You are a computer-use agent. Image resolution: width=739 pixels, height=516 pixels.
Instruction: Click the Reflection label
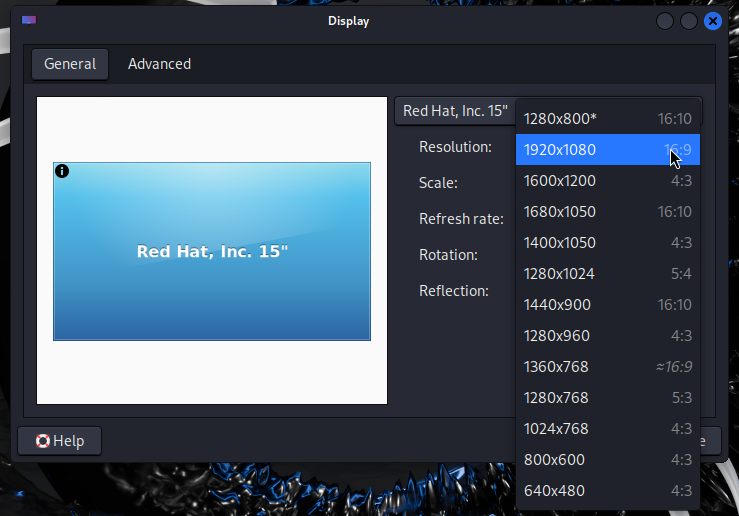(454, 291)
